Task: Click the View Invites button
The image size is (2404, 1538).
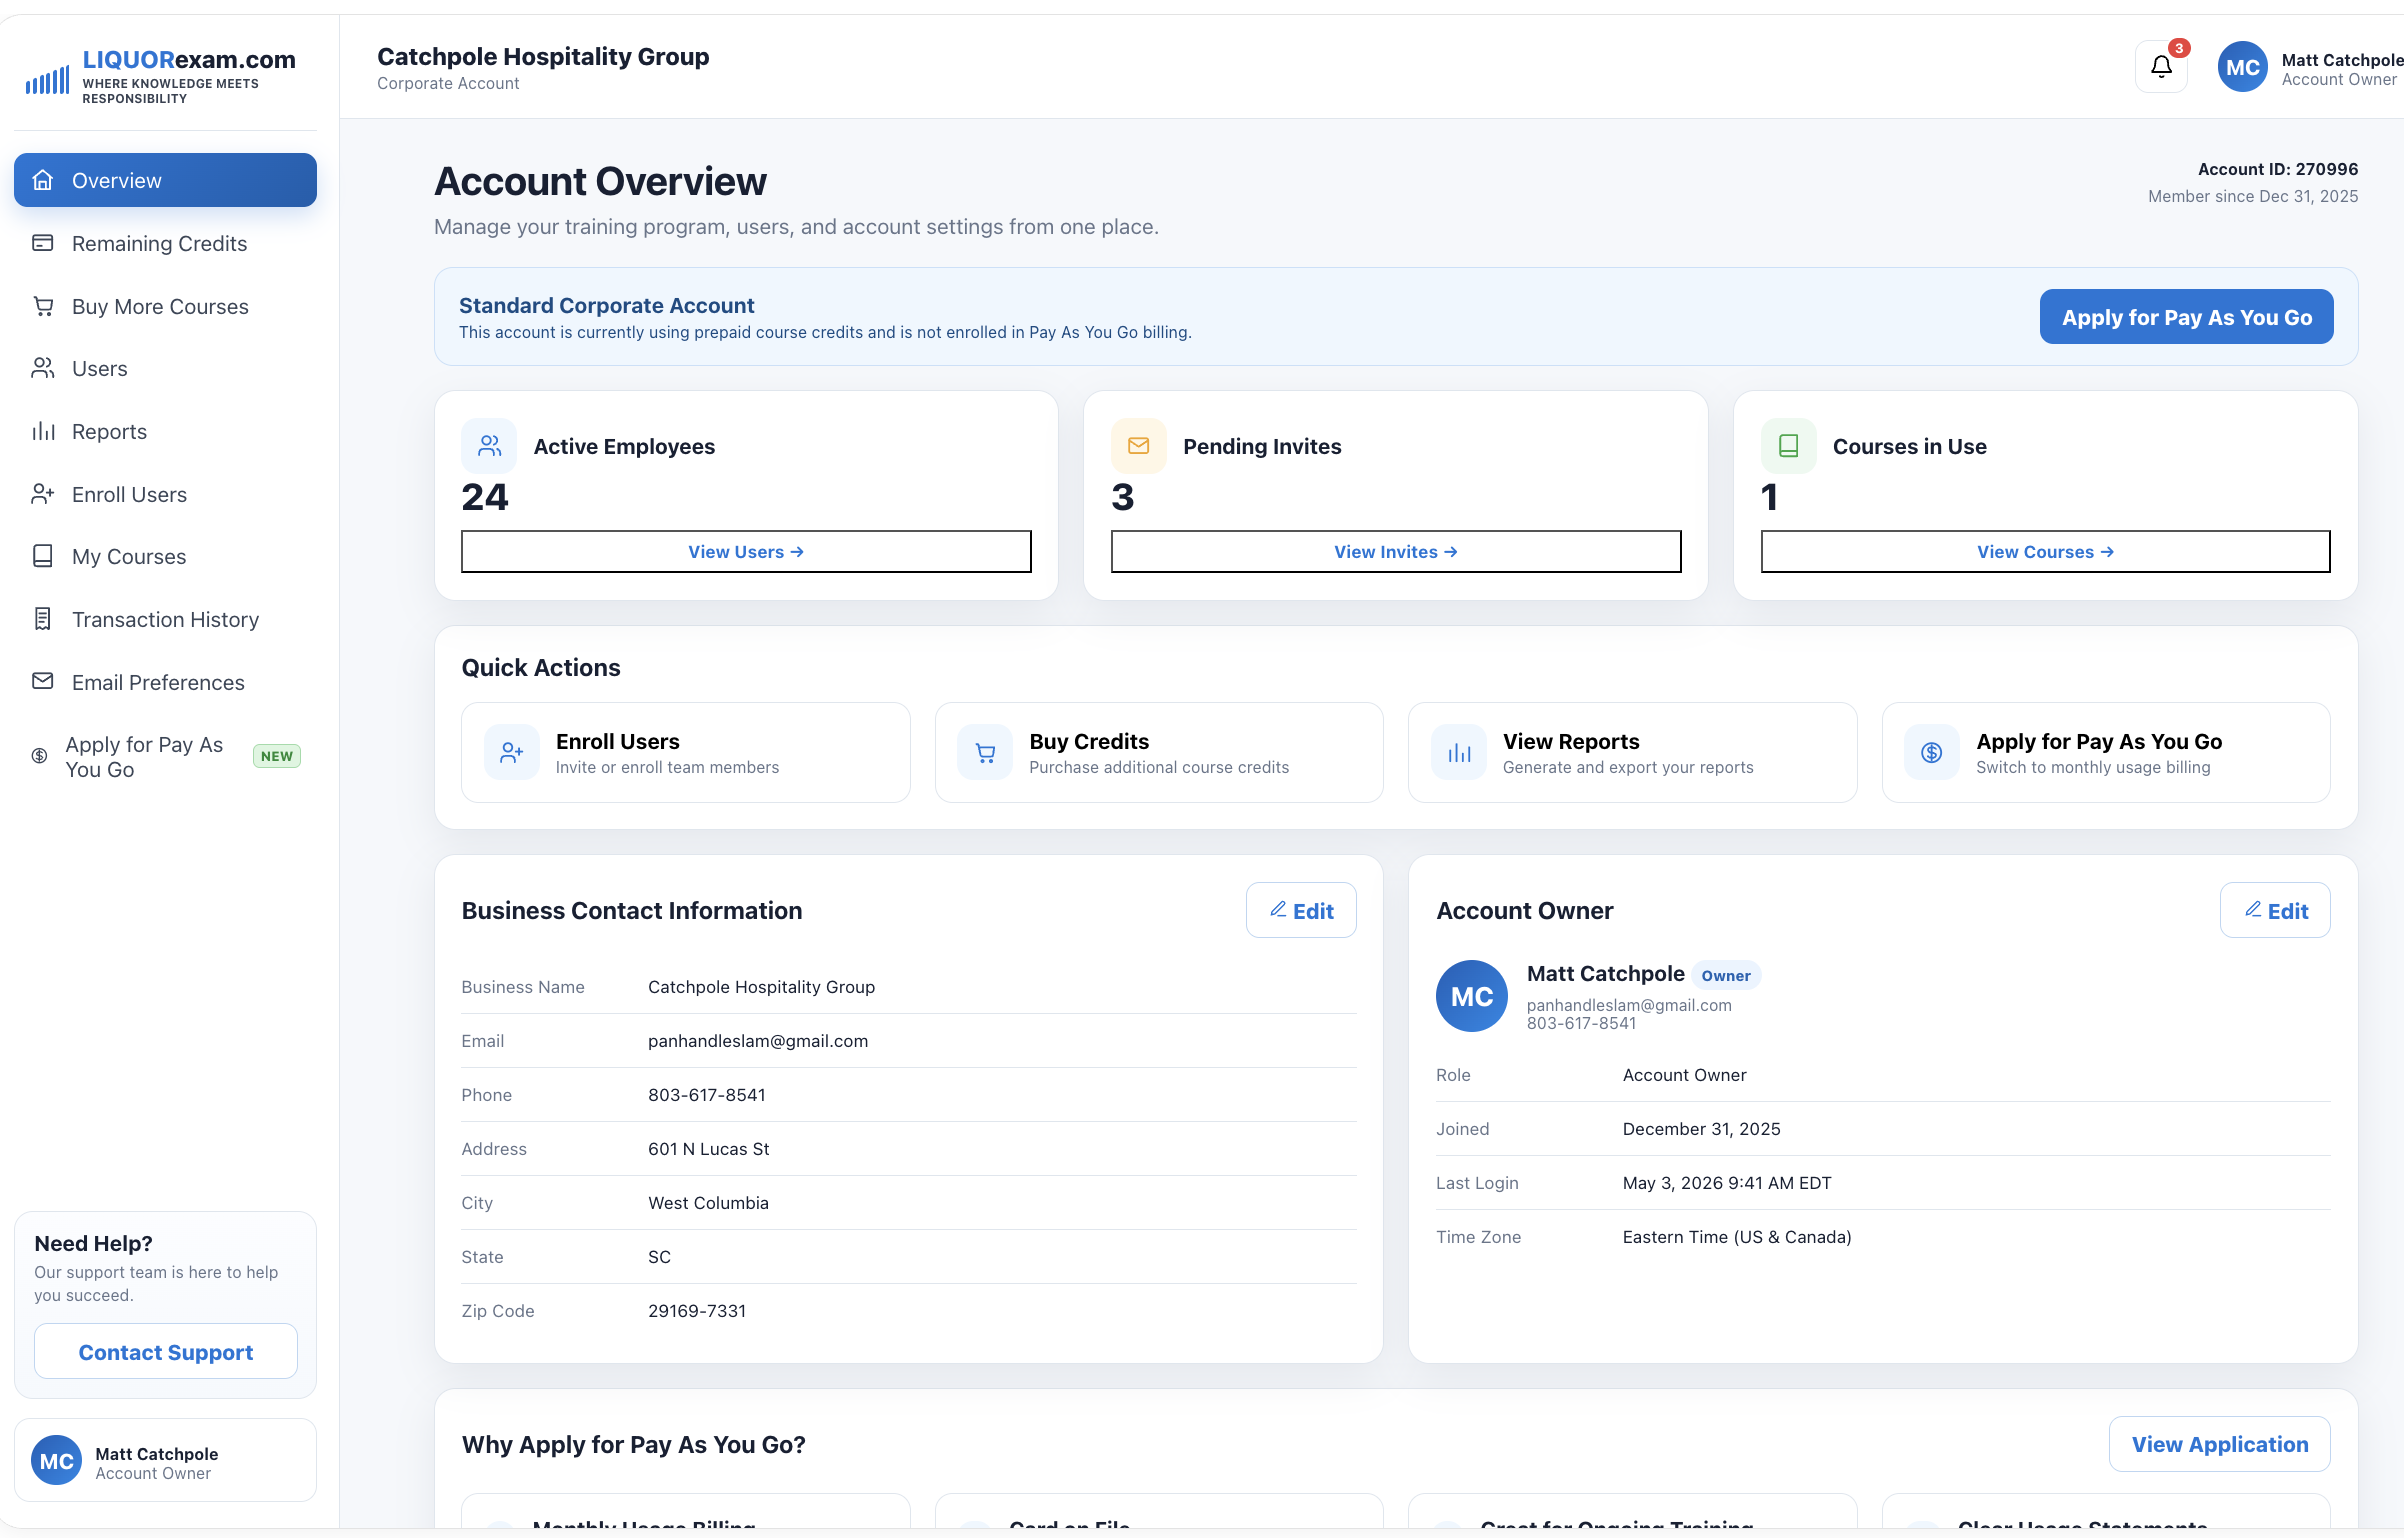Action: click(x=1396, y=552)
